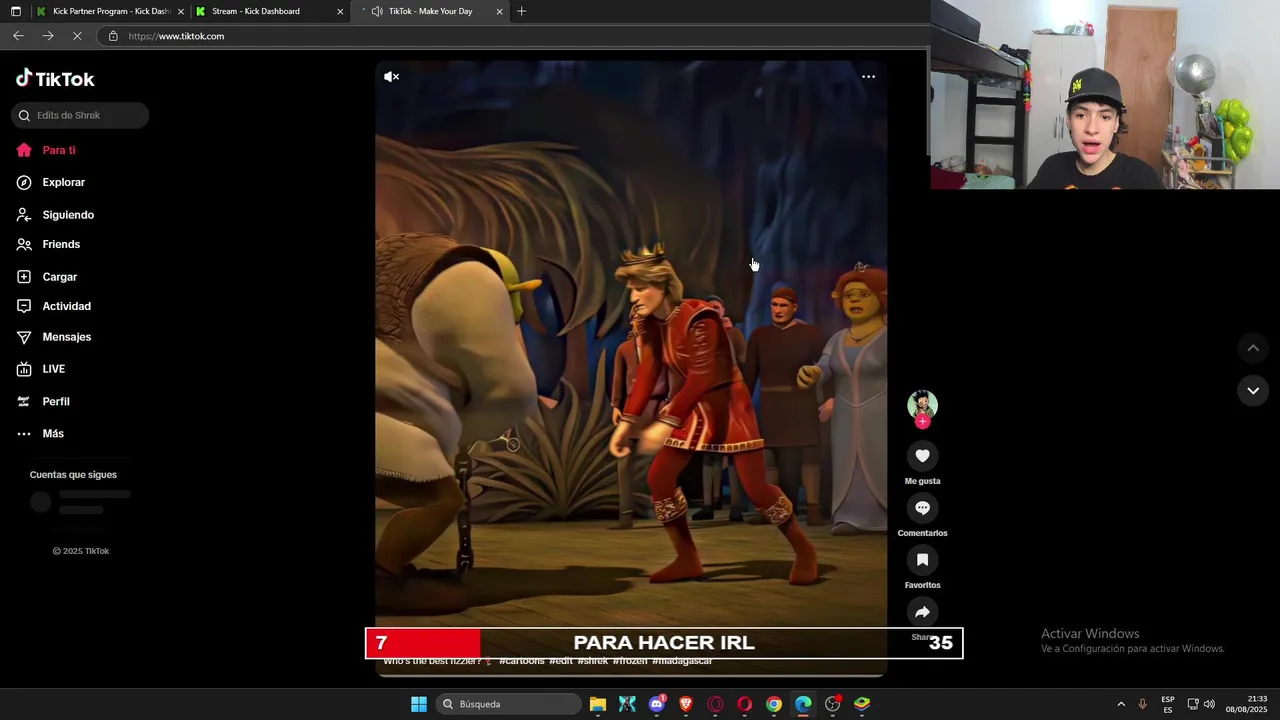The image size is (1280, 720).
Task: Click the Para ti home icon
Action: coord(24,150)
